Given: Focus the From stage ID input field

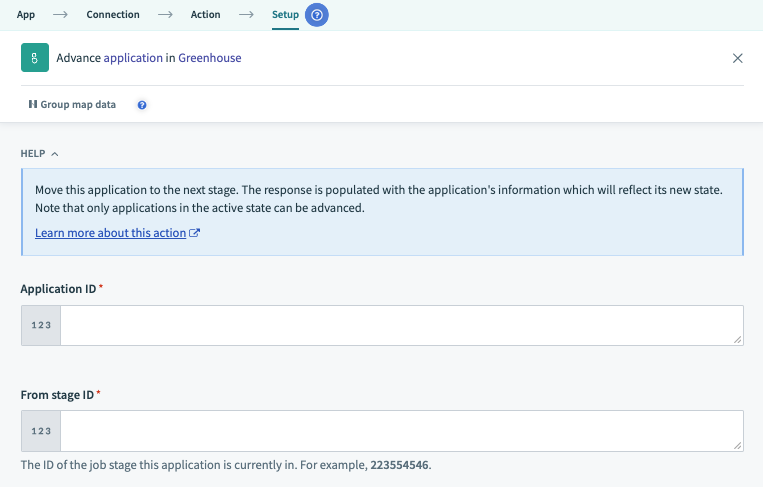Looking at the screenshot, I should coord(400,430).
